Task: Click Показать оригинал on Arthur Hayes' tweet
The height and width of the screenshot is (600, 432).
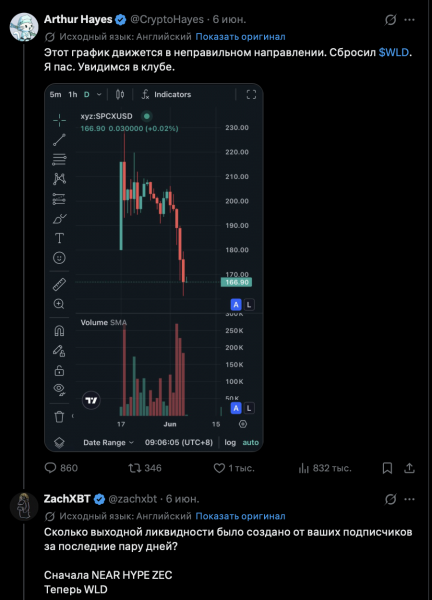Action: pos(240,37)
